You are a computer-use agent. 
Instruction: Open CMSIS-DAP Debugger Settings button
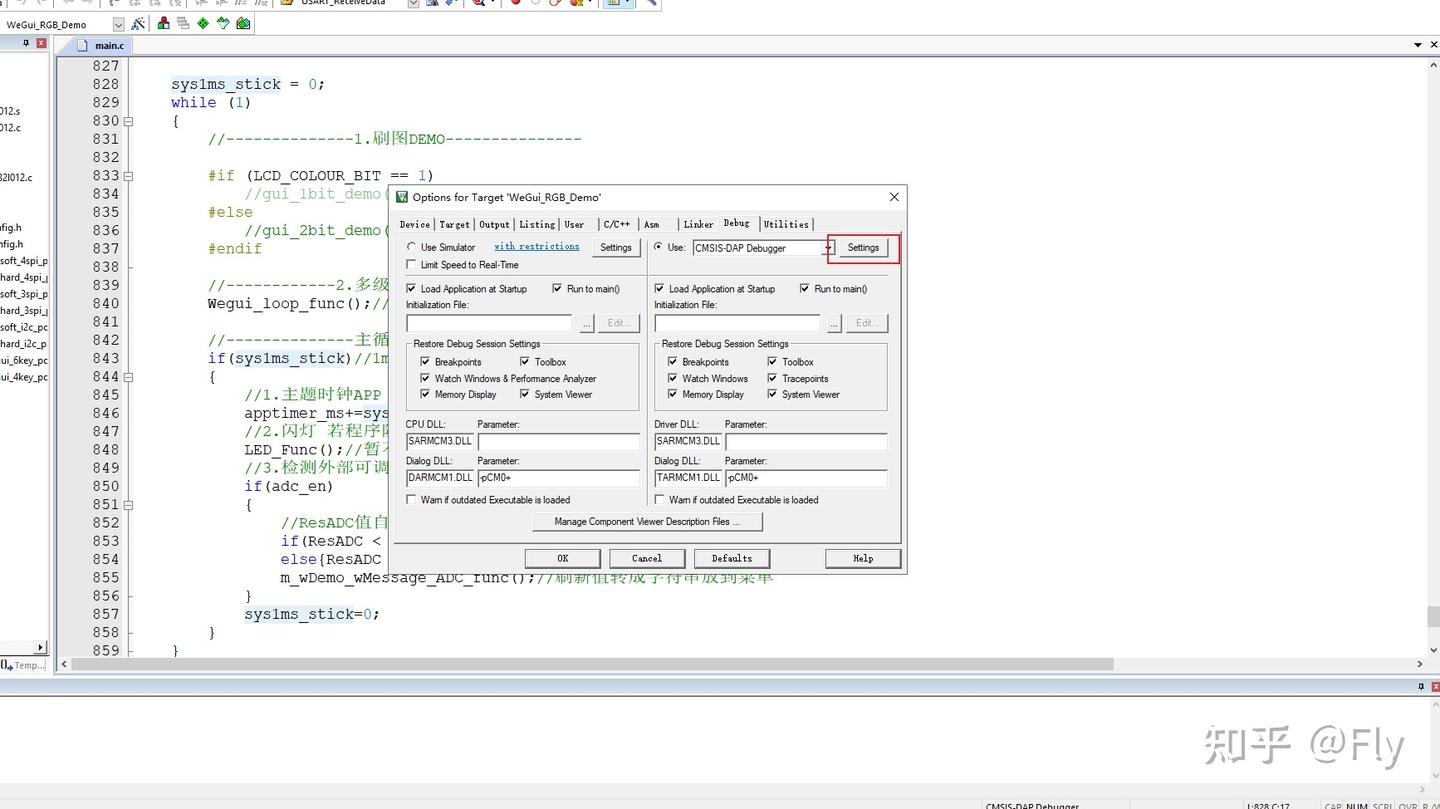[863, 248]
